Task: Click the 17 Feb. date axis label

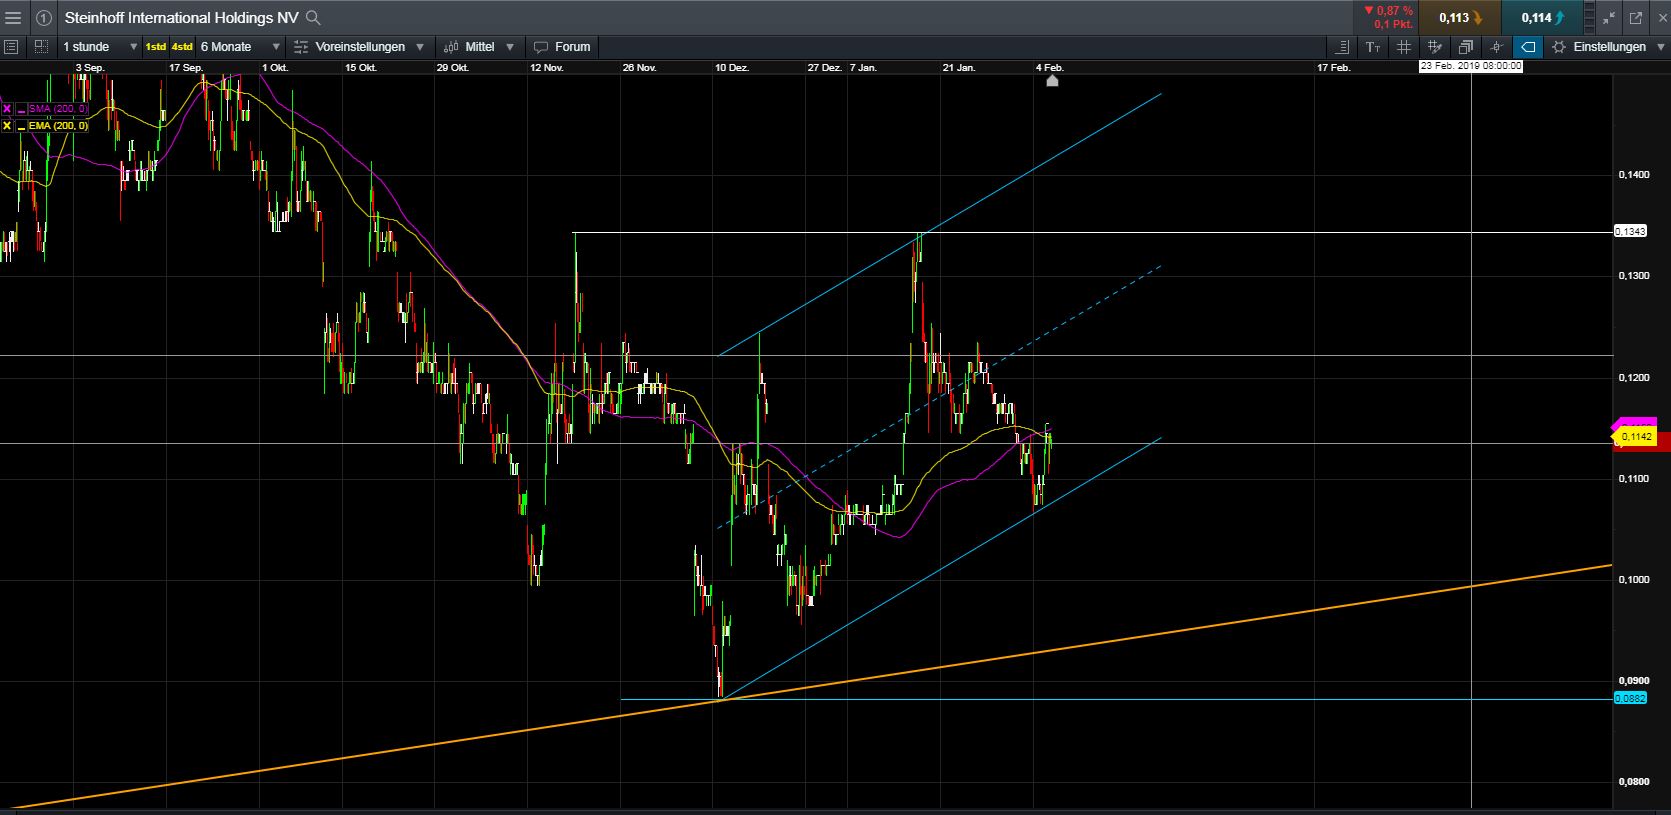Action: click(x=1333, y=68)
